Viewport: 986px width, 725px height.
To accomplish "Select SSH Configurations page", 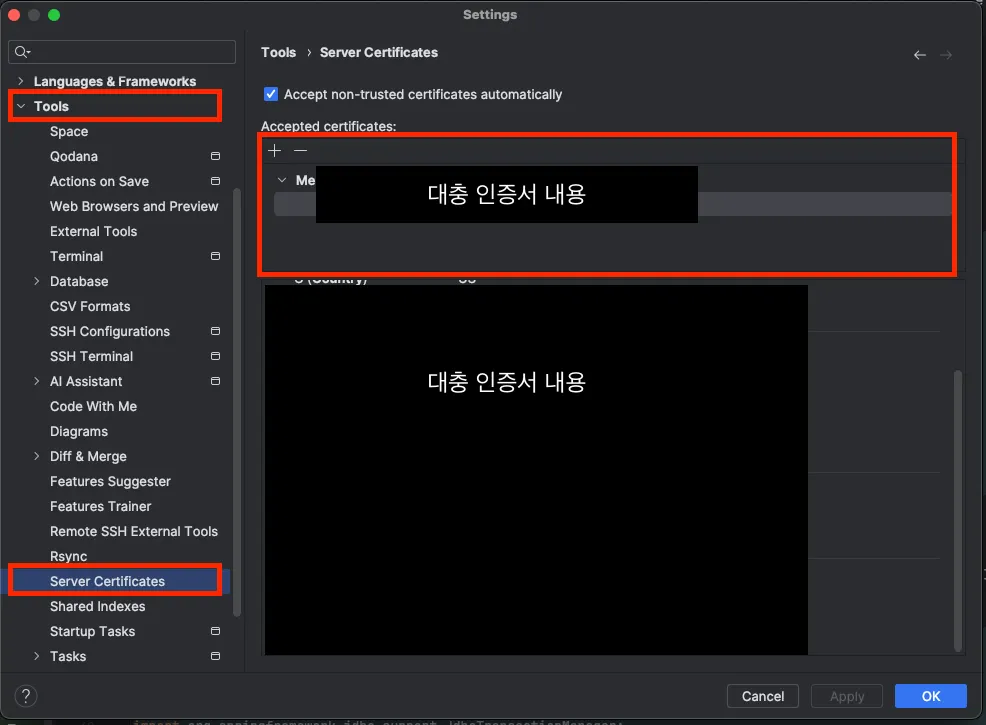I will [x=110, y=331].
